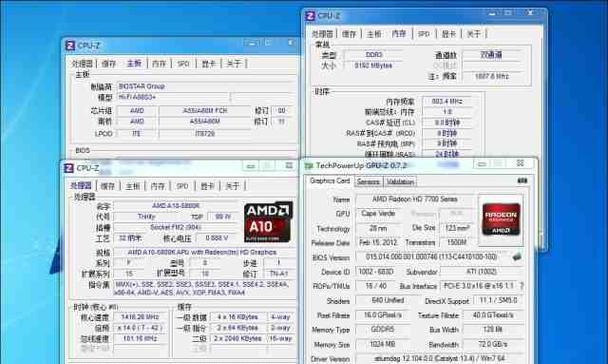Click the GDDR5 memory type field
The height and width of the screenshot is (364, 608).
click(x=383, y=329)
